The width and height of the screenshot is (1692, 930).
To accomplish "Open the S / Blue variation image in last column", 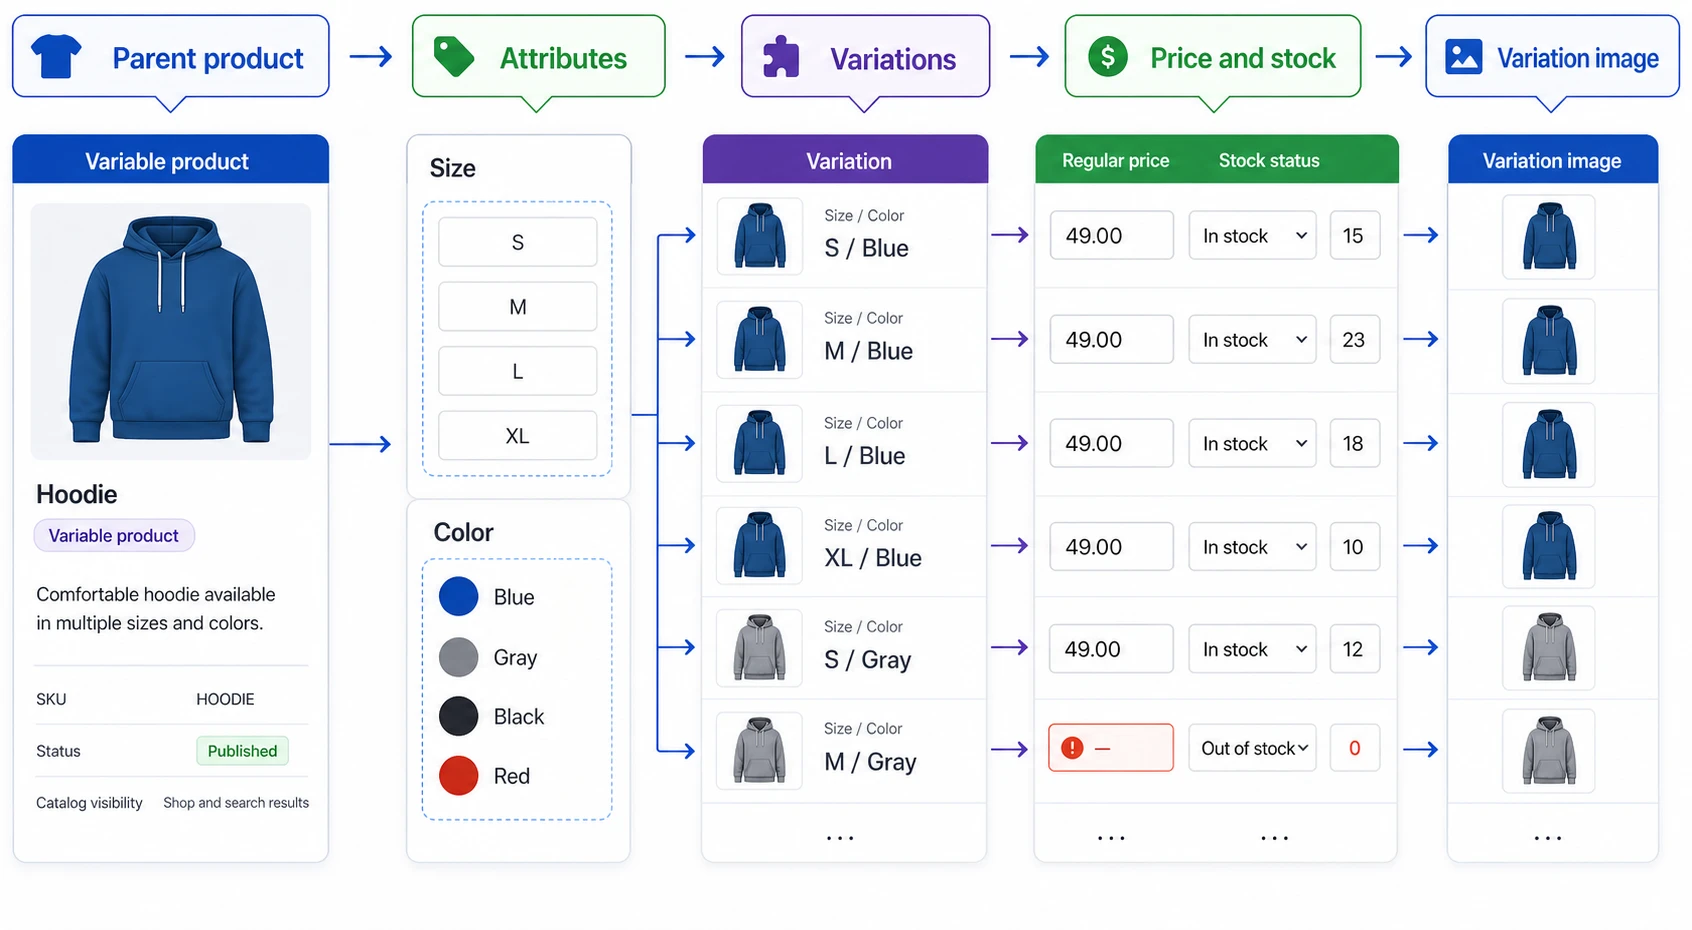I will click(x=1548, y=236).
